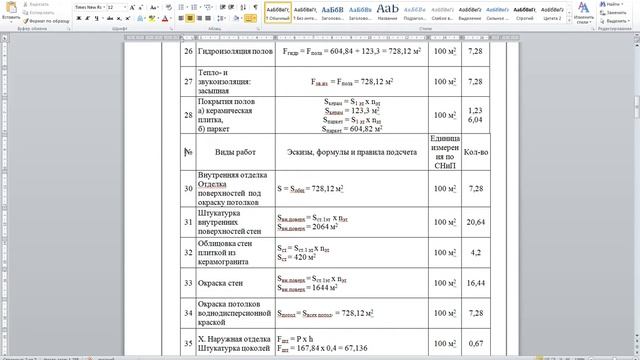Viewport: 640px width, 360px height.
Task: Click the quantity value '0,67'
Action: pos(476,343)
